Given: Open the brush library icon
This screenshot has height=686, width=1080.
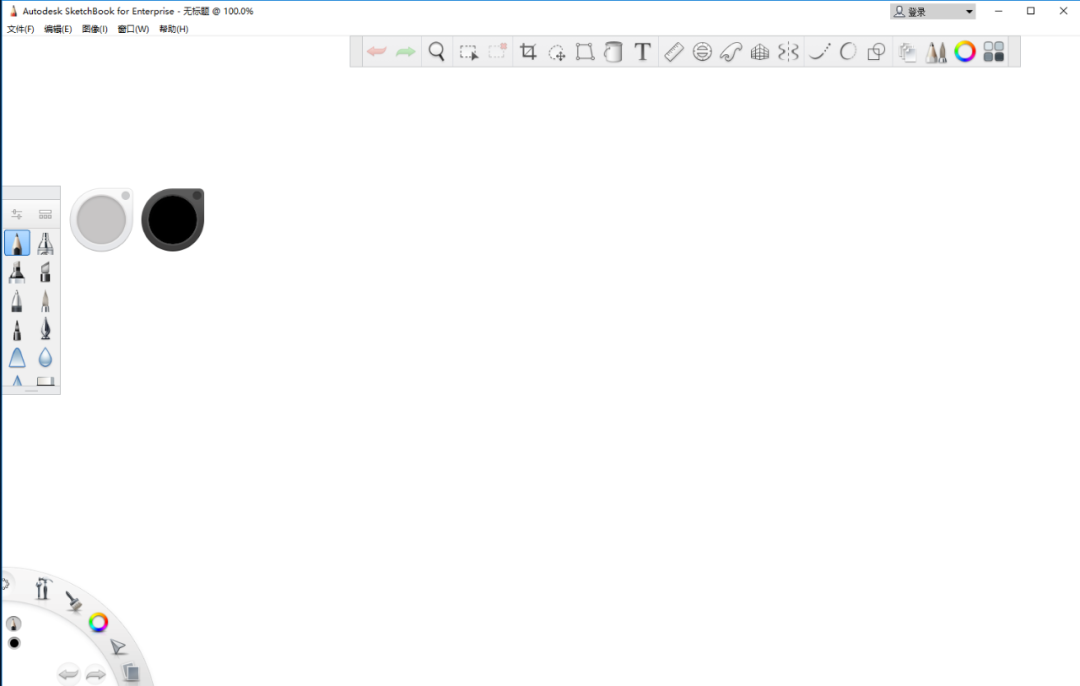Looking at the screenshot, I should click(45, 214).
